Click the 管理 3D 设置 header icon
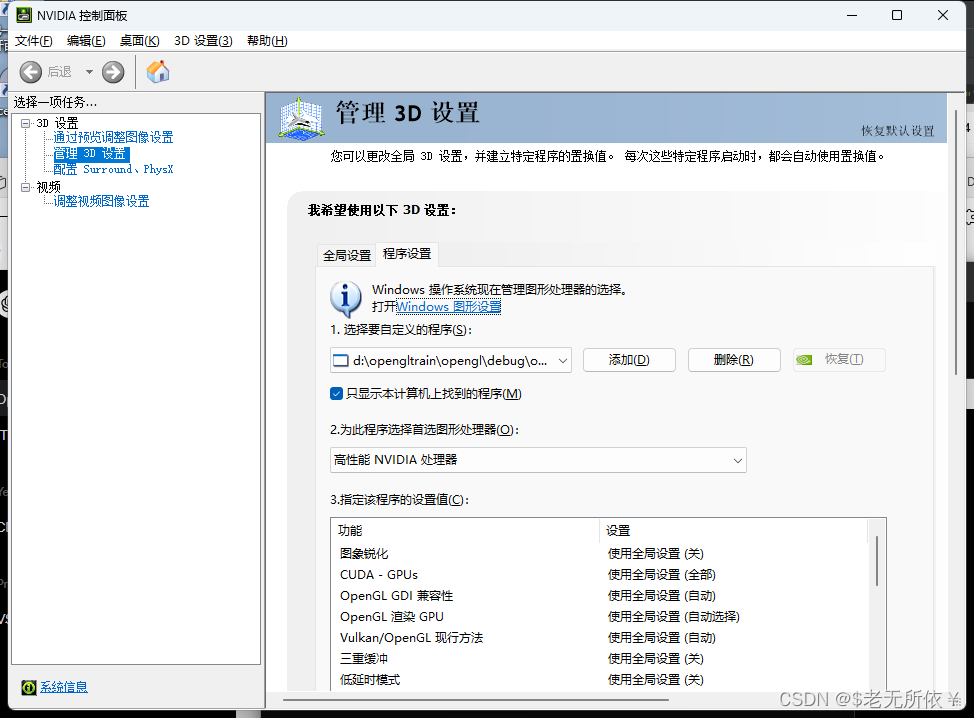Image resolution: width=974 pixels, height=718 pixels. coord(301,117)
